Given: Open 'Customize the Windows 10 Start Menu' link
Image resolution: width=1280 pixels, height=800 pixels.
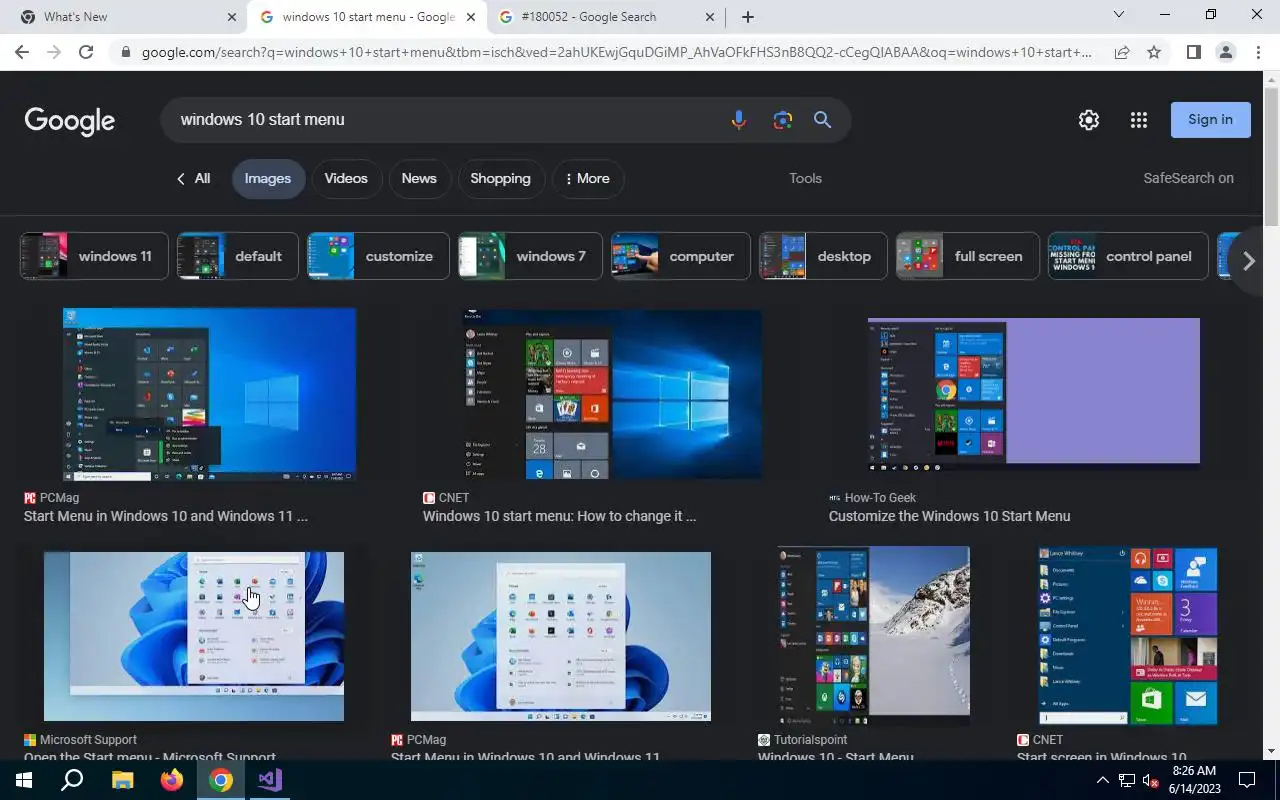Looking at the screenshot, I should tap(949, 517).
